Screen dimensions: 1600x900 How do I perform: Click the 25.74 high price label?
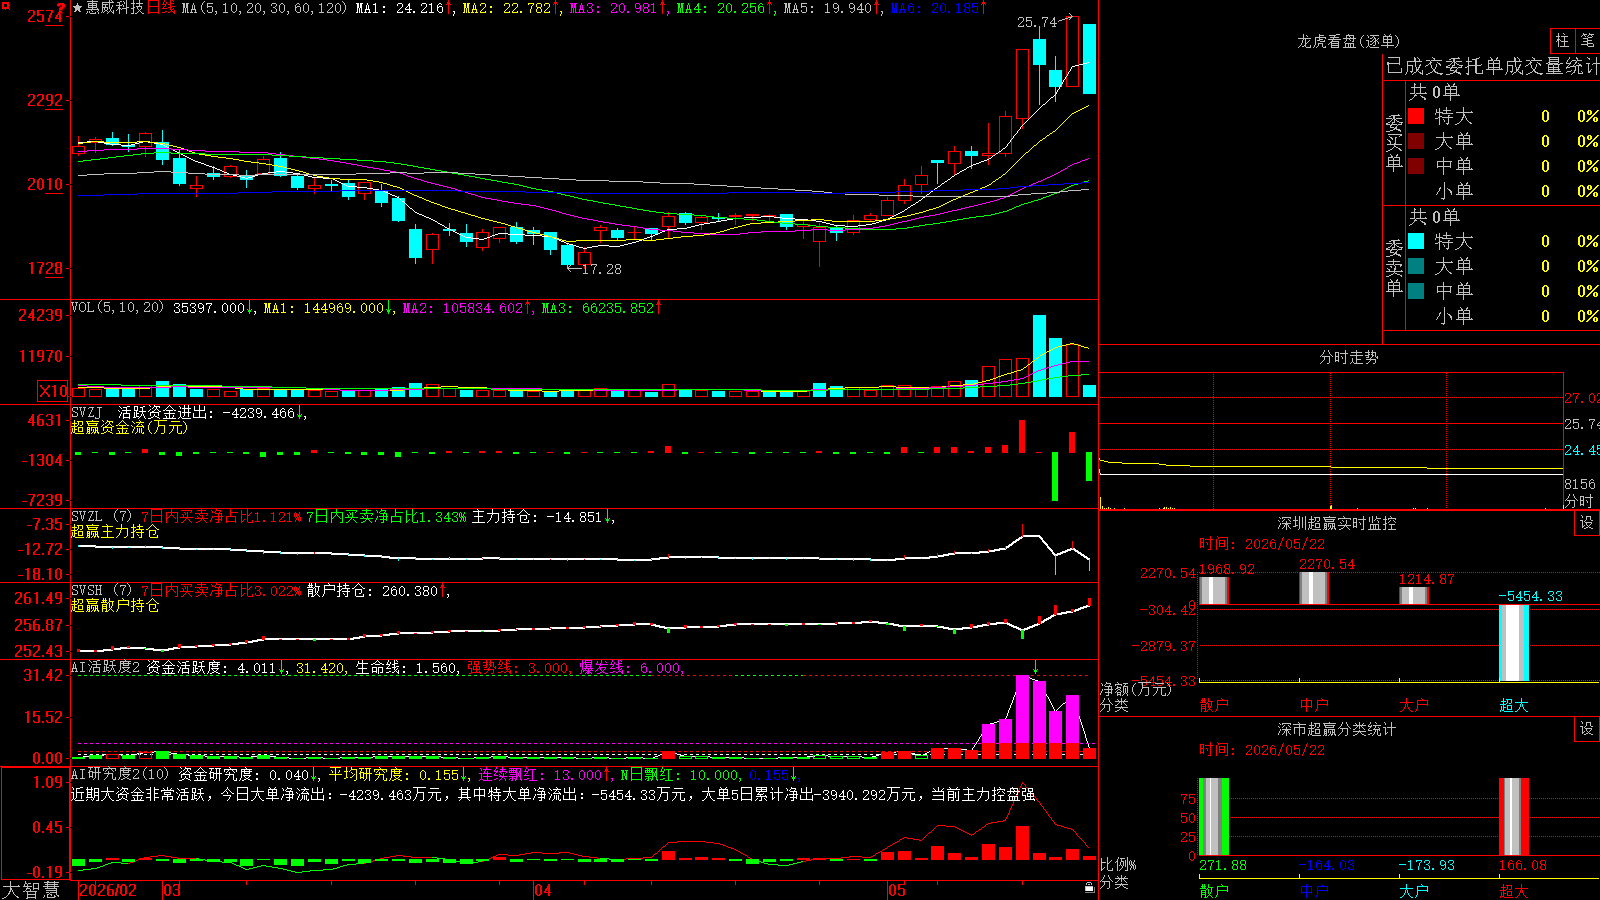coord(1037,22)
